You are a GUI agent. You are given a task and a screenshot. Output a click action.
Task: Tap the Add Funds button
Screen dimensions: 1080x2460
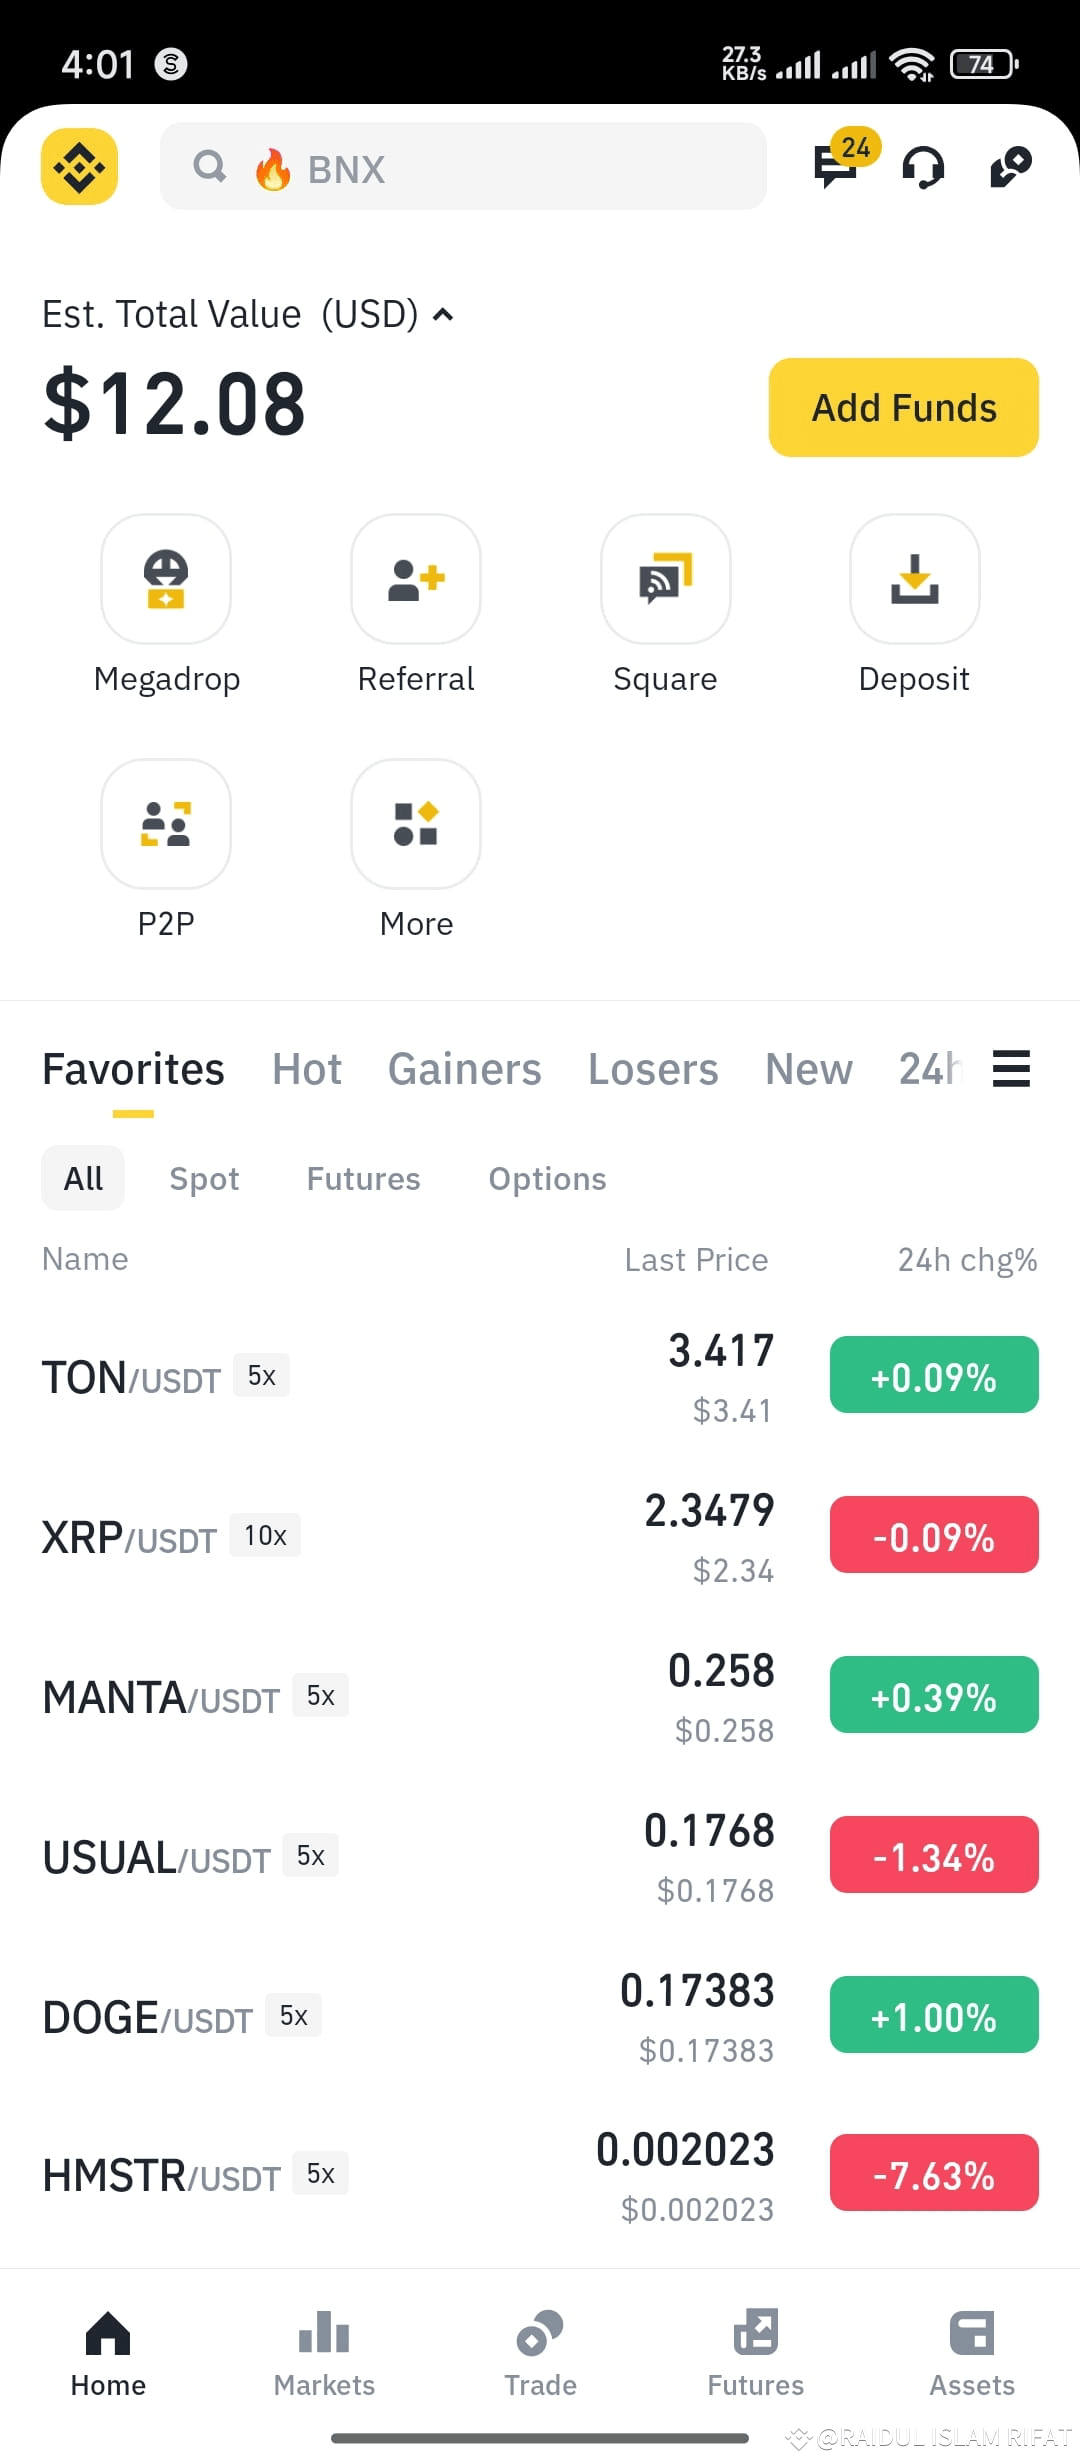[903, 407]
